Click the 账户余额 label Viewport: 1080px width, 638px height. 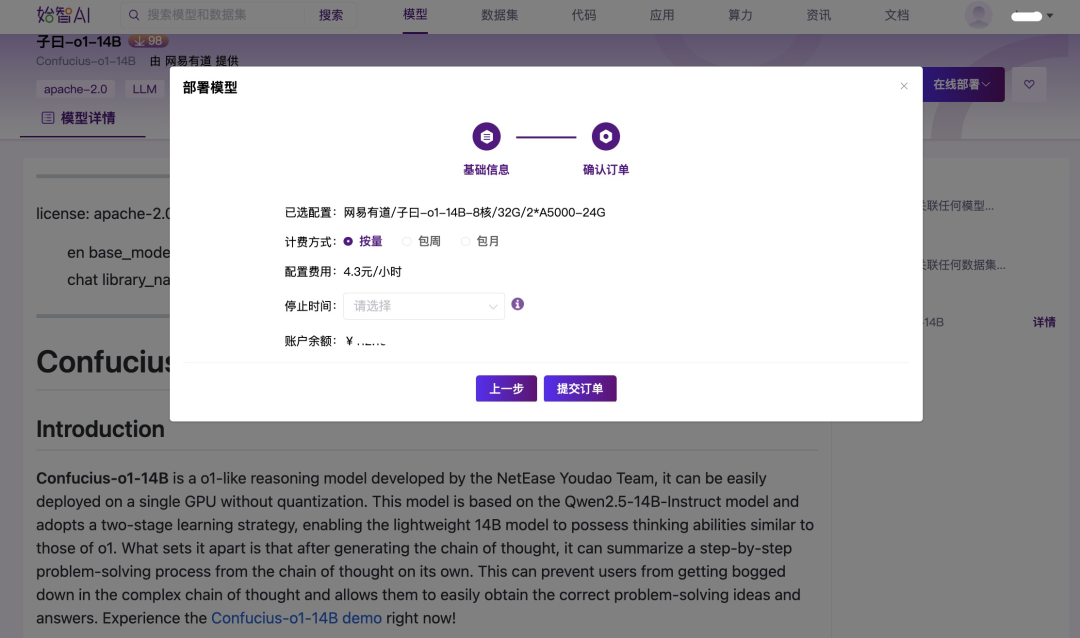click(x=311, y=341)
